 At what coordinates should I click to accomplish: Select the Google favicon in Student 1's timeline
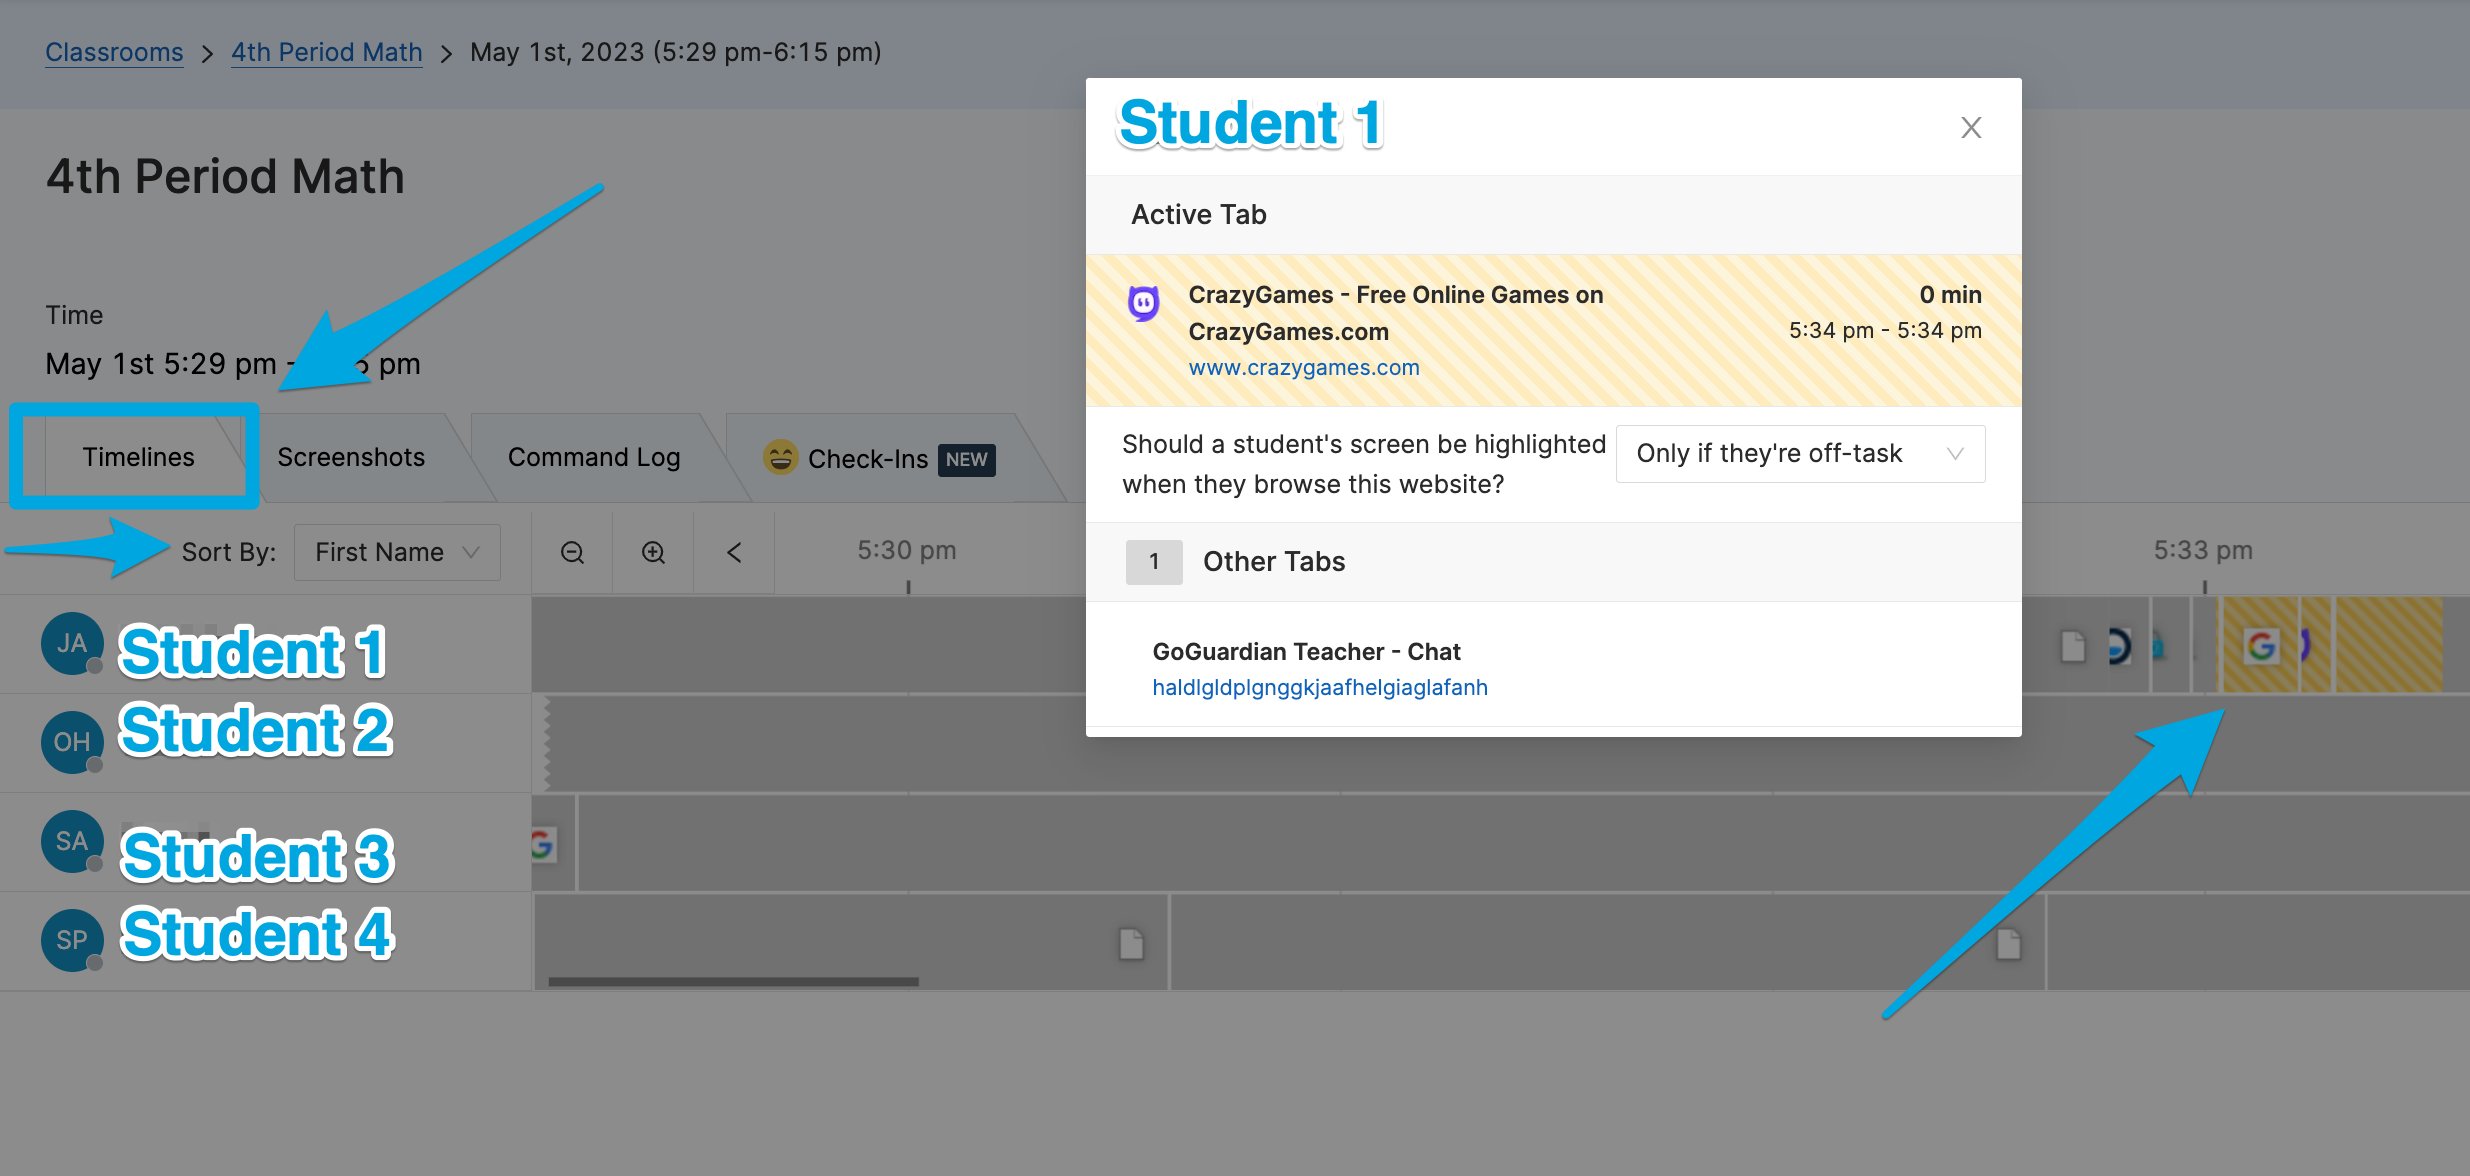[2261, 646]
